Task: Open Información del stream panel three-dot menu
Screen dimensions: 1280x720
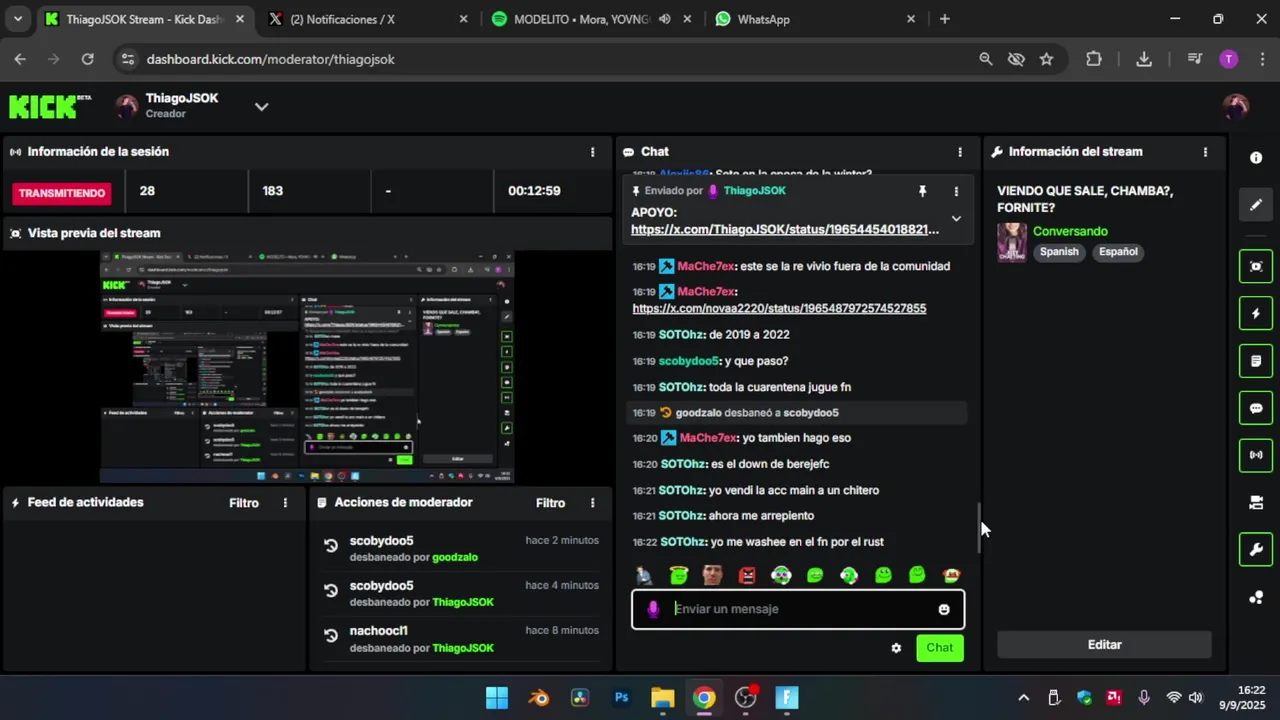Action: click(1205, 152)
